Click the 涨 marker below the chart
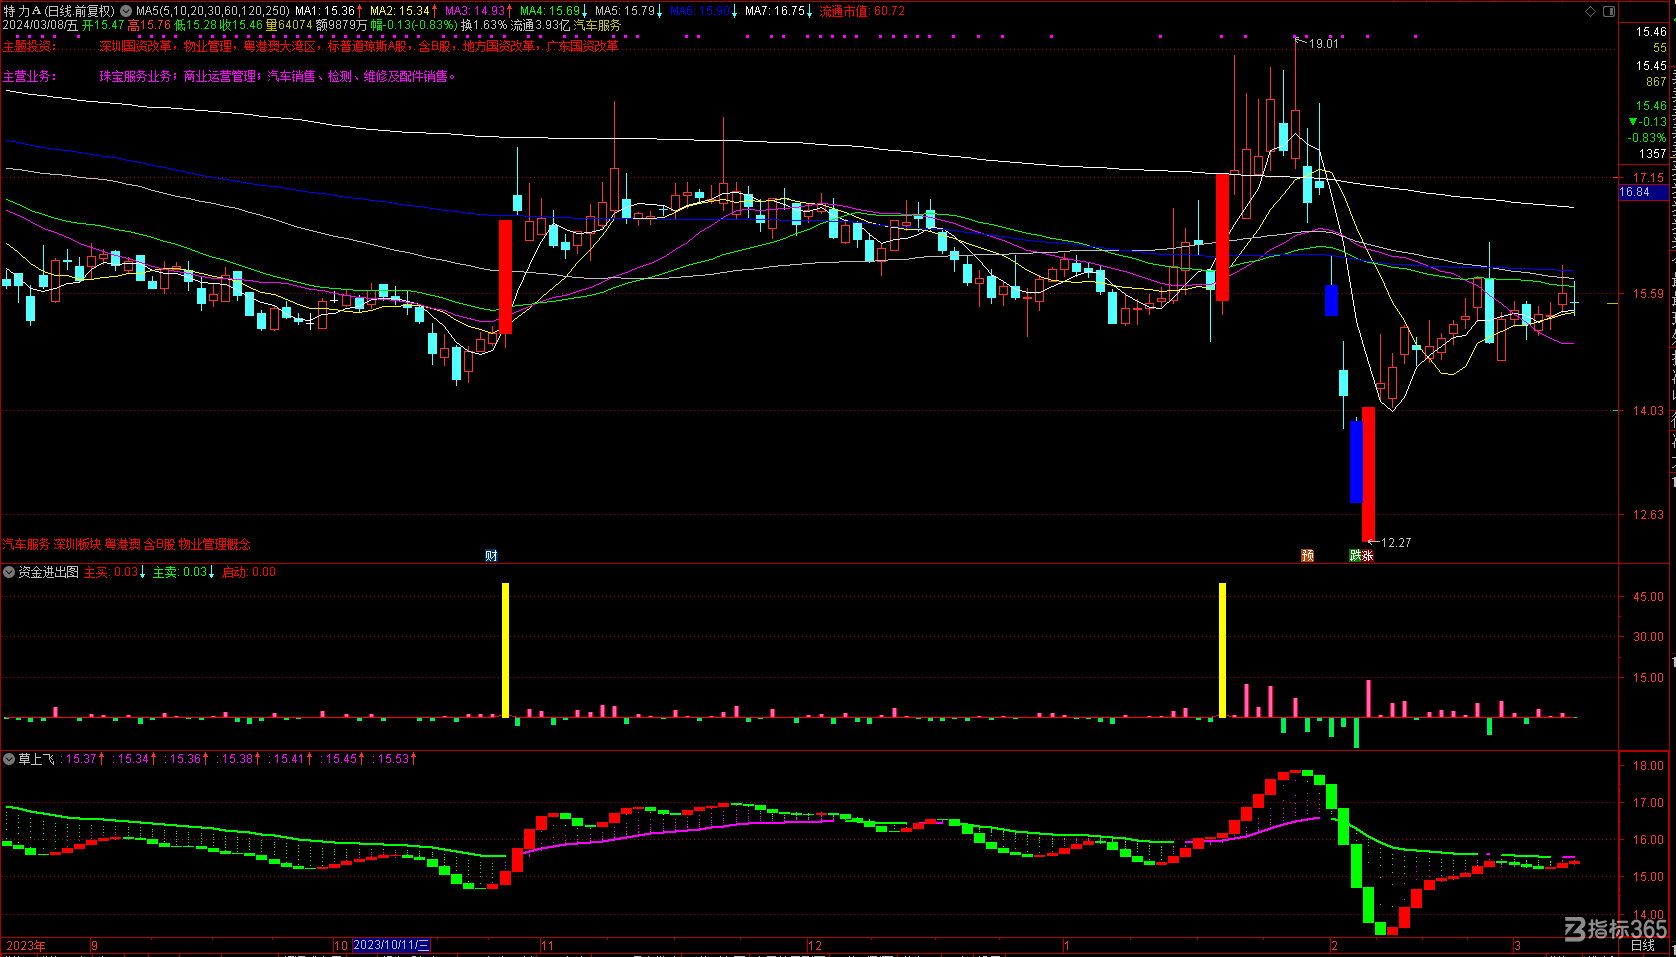The width and height of the screenshot is (1676, 957). pos(1368,556)
